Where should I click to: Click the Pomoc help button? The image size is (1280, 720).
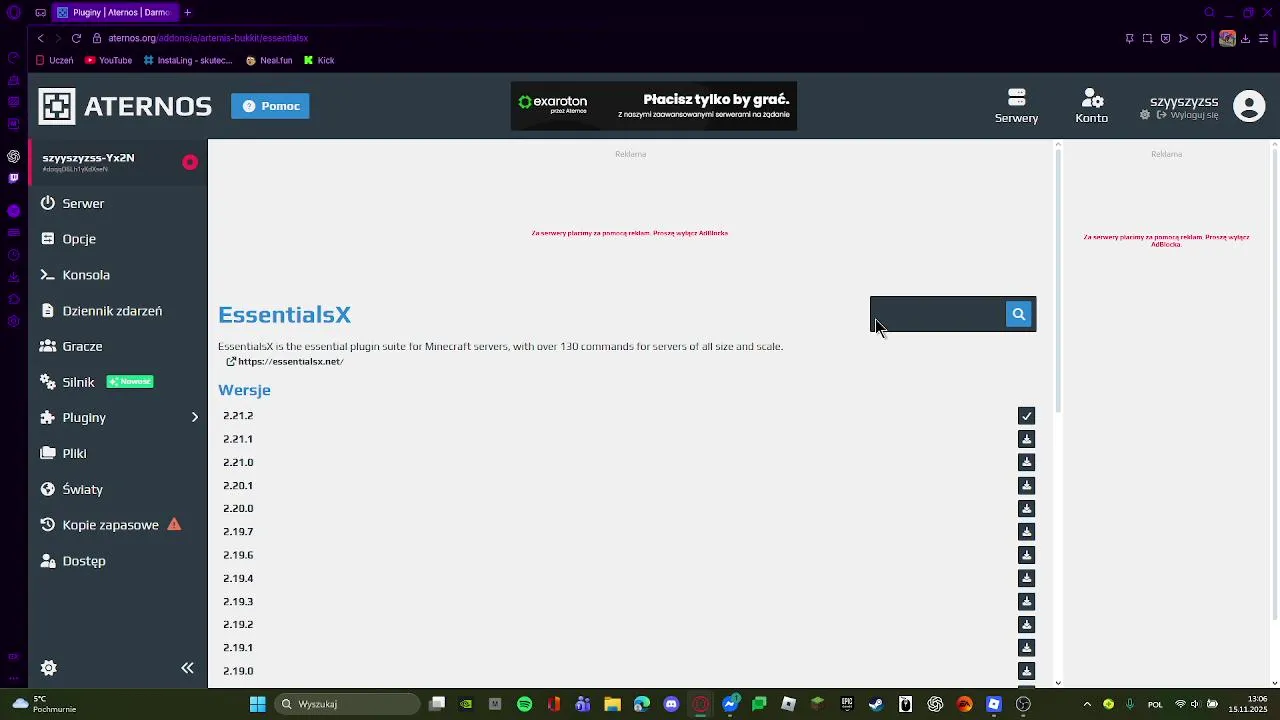[270, 106]
